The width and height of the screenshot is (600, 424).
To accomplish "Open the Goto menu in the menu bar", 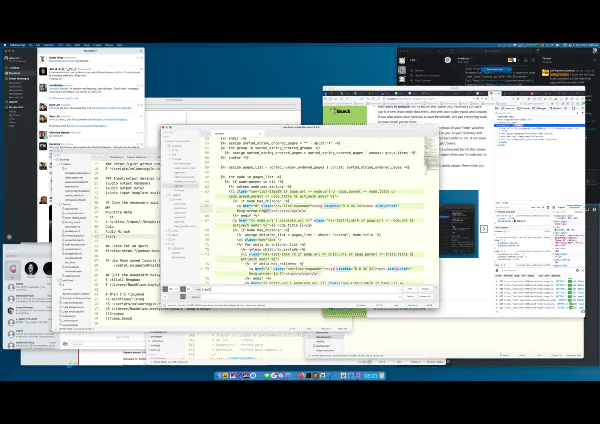I will [x=77, y=45].
